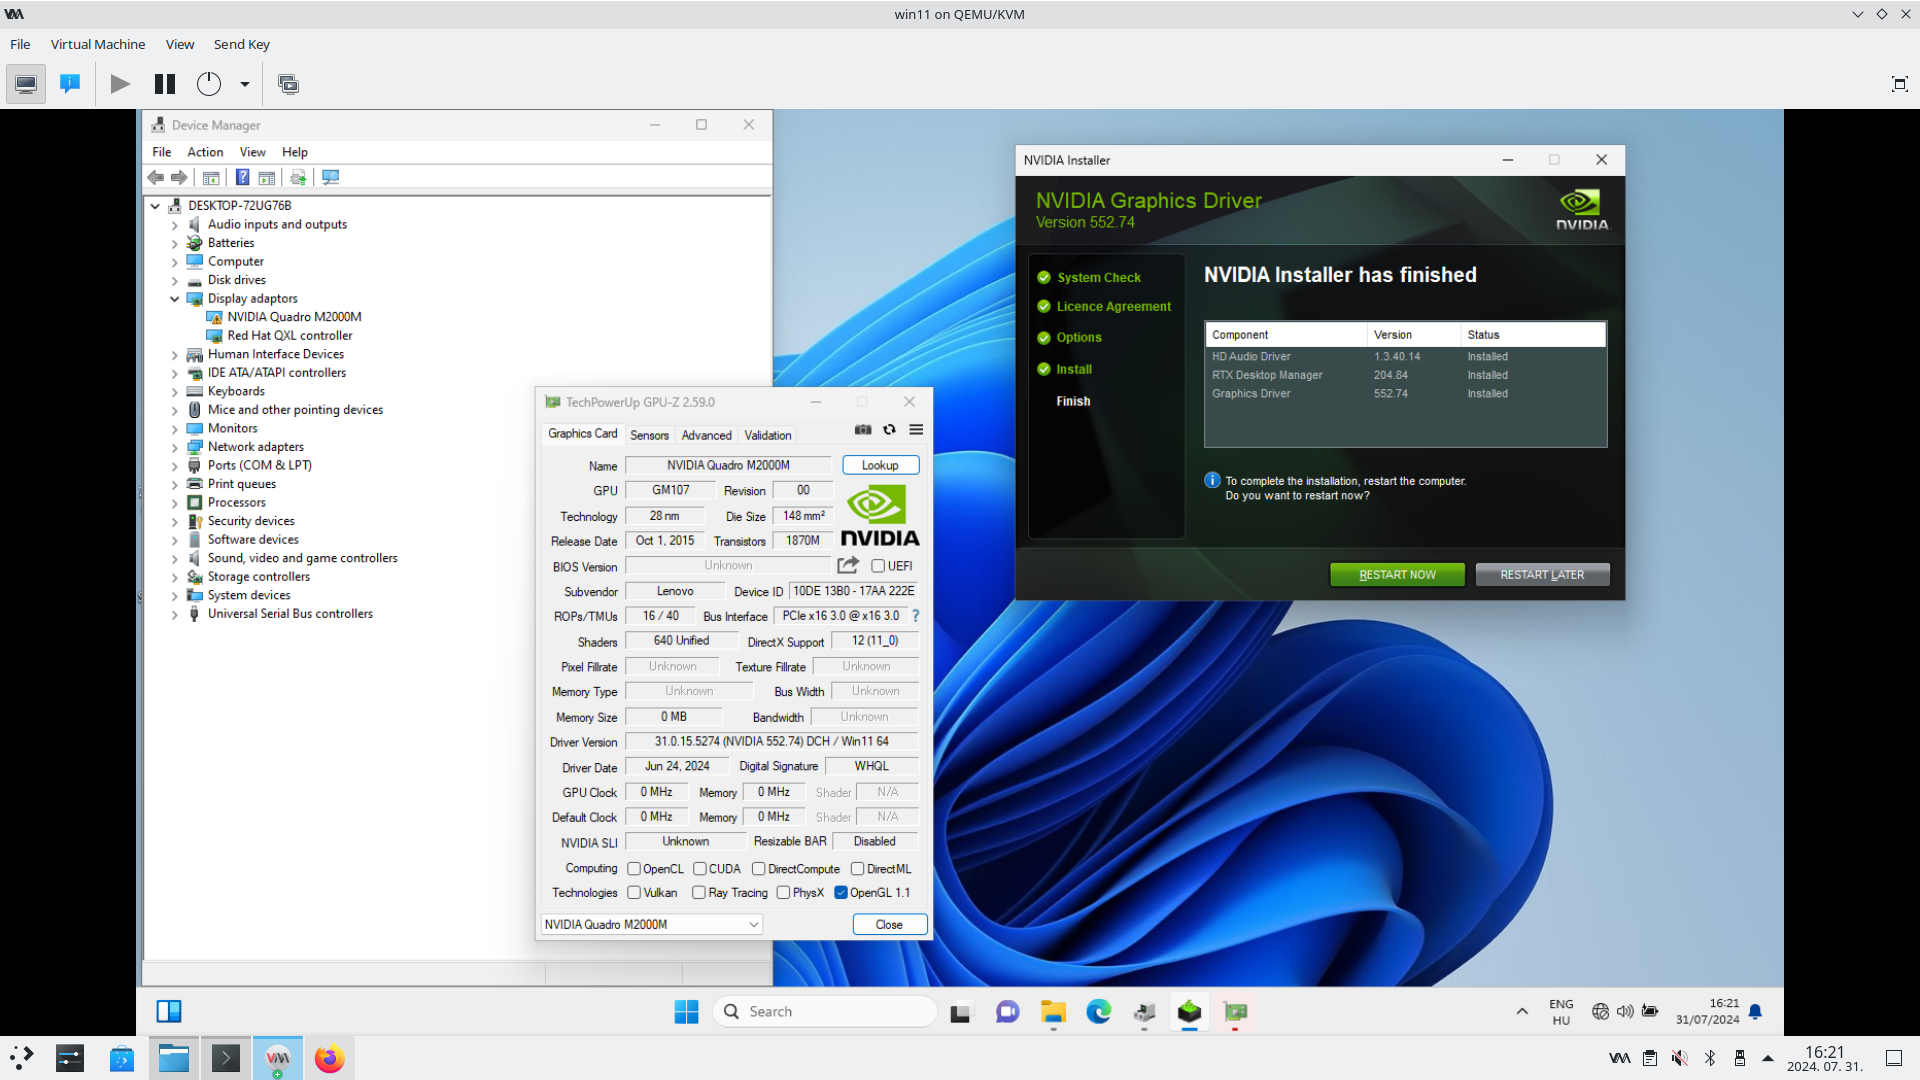Image resolution: width=1920 pixels, height=1080 pixels.
Task: Open Microsoft Edge from taskbar
Action: 1099,1012
